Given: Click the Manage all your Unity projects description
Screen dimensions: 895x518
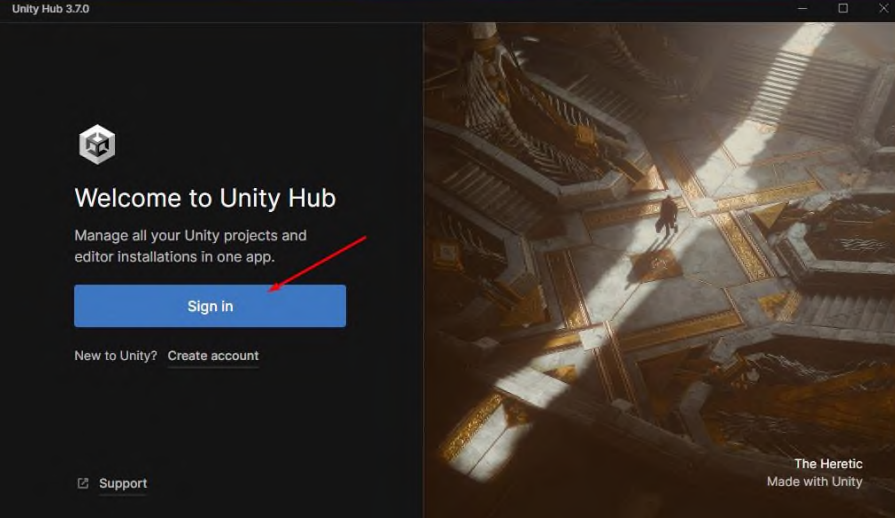Looking at the screenshot, I should tap(191, 246).
